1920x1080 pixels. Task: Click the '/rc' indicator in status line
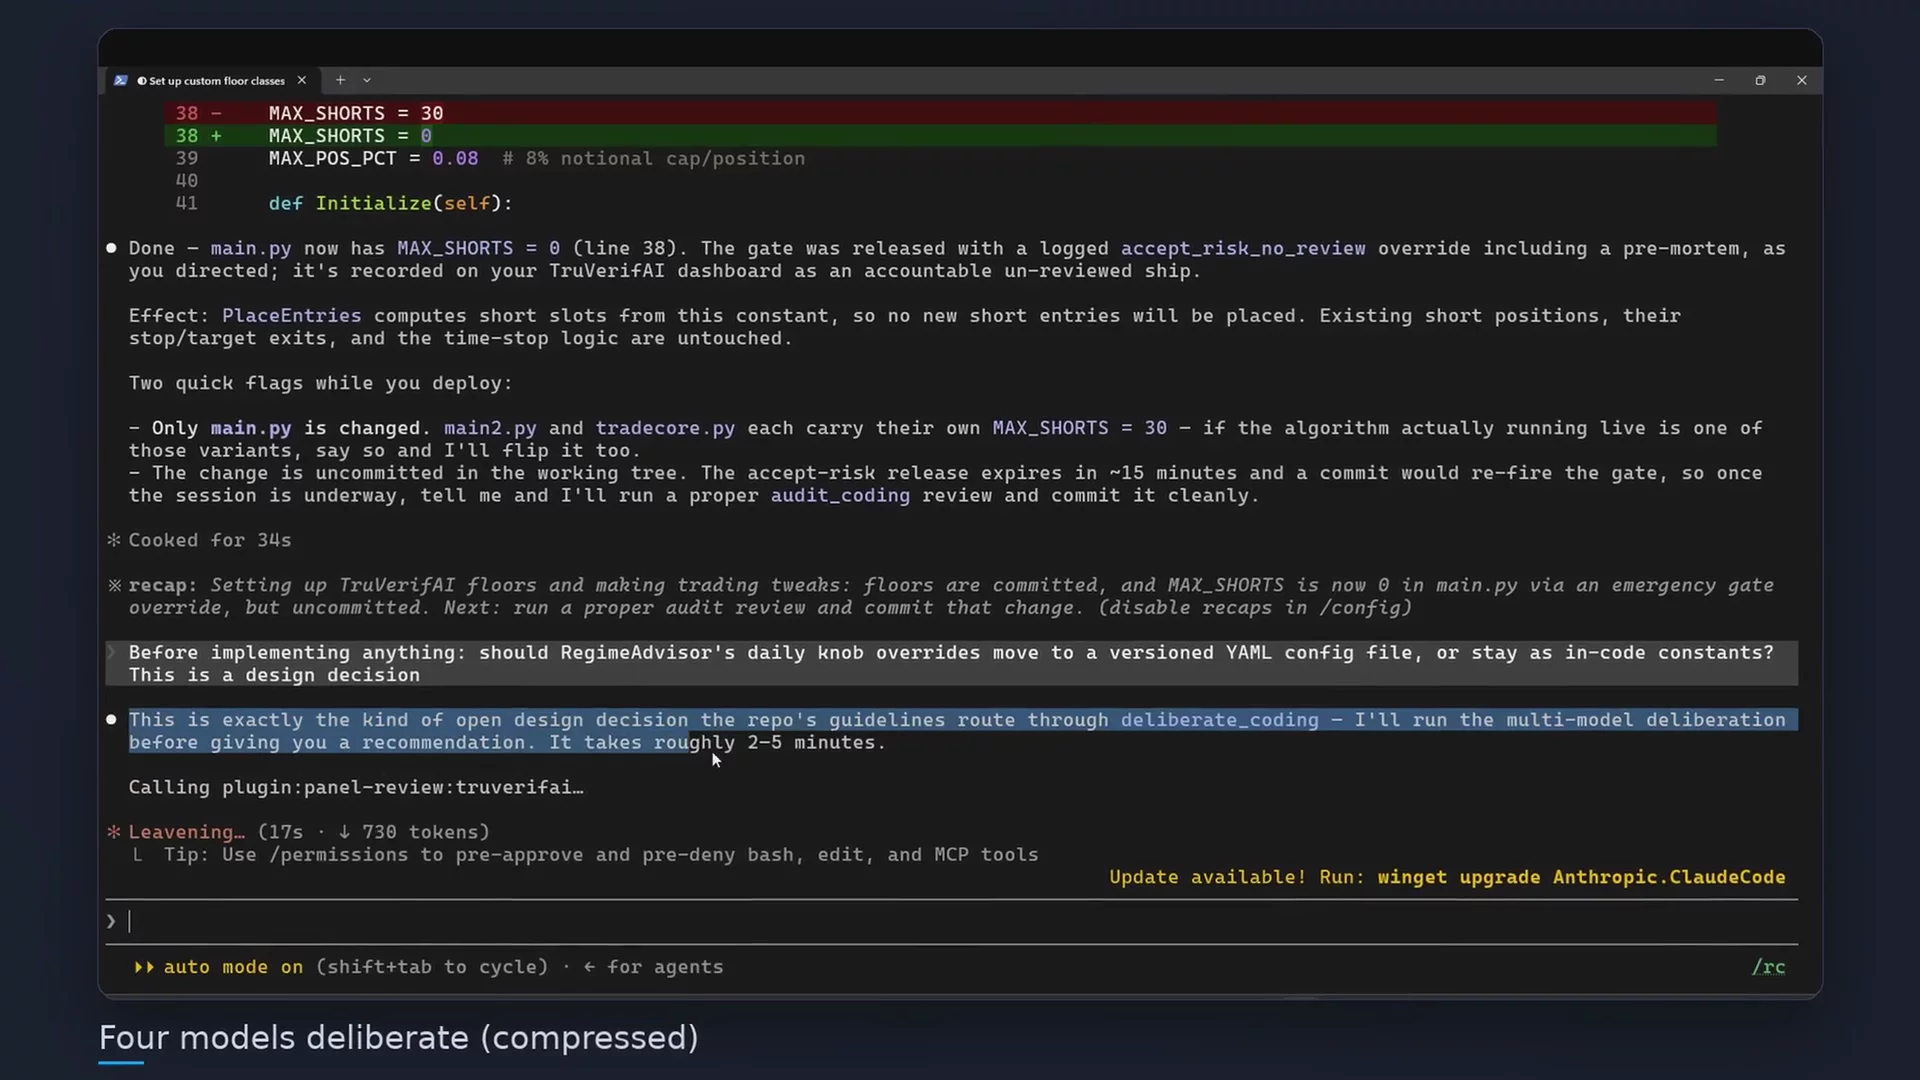[x=1768, y=967]
